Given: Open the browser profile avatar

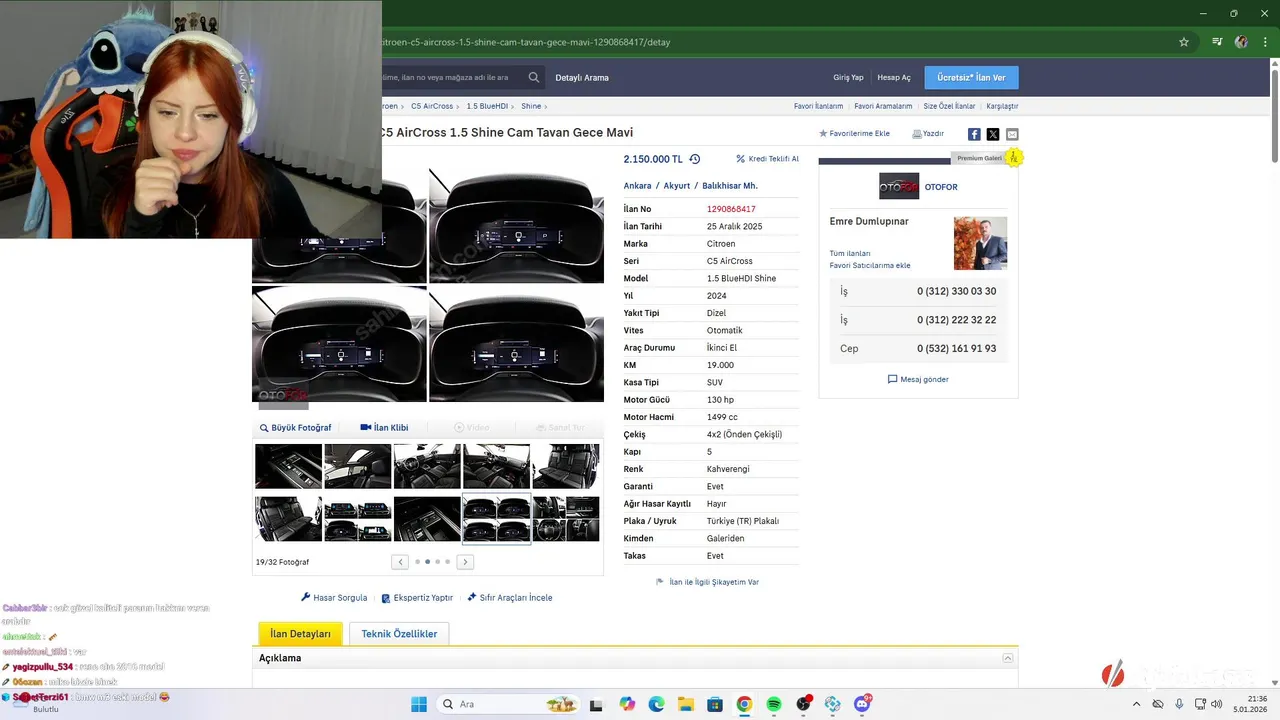Looking at the screenshot, I should (1241, 42).
